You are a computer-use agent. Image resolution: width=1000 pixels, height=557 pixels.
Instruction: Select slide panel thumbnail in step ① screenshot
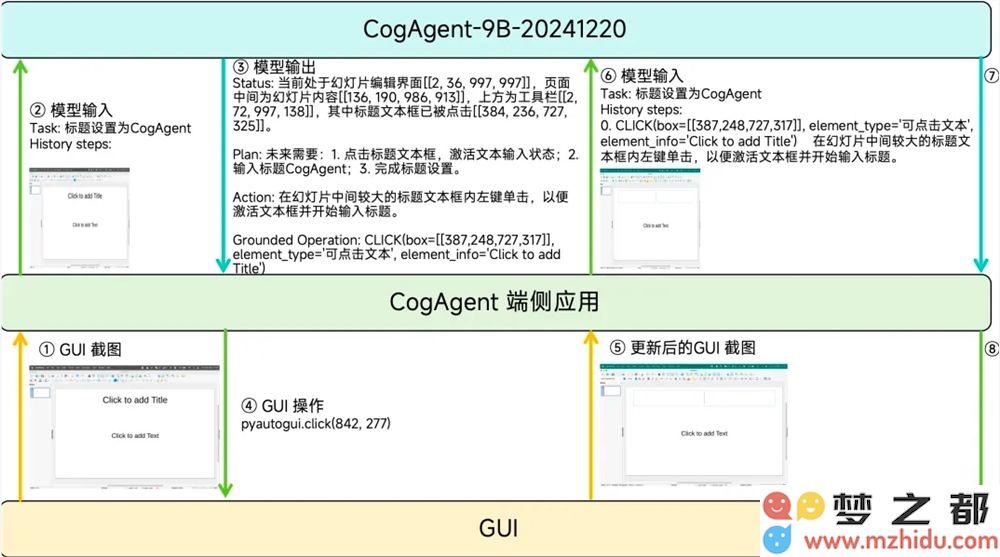[41, 392]
